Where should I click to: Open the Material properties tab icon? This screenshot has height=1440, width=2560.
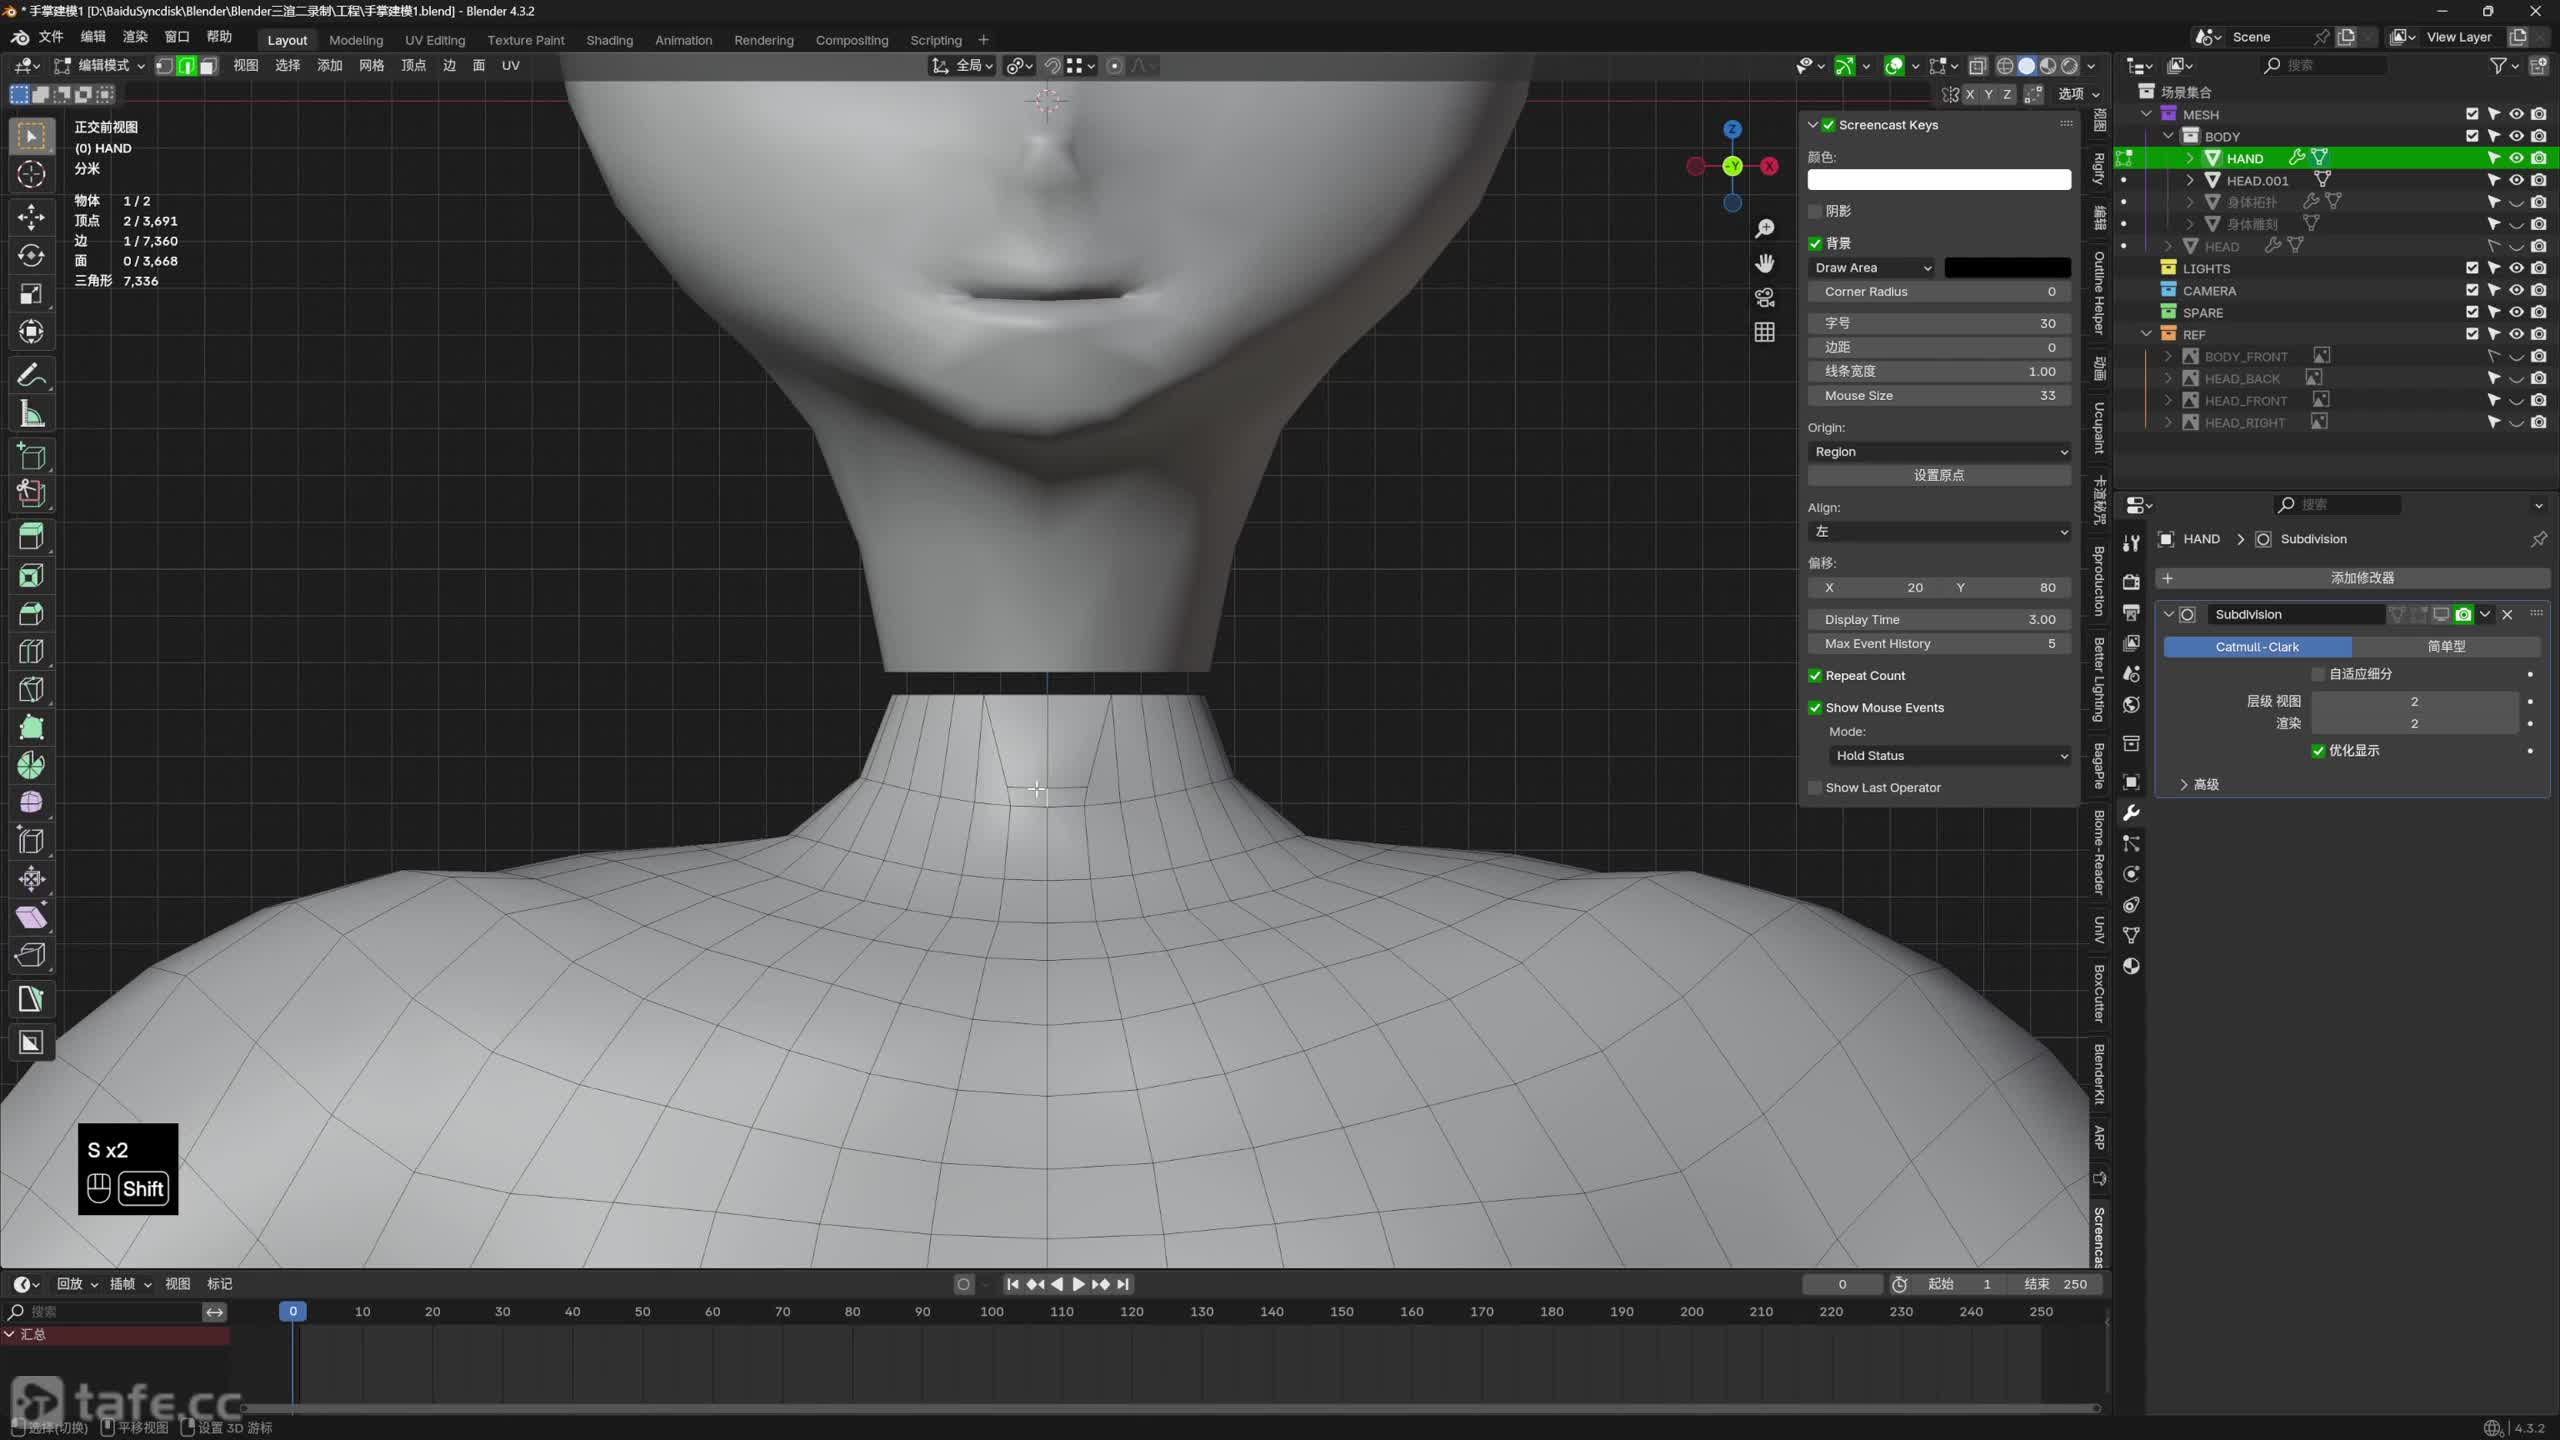coord(2131,966)
